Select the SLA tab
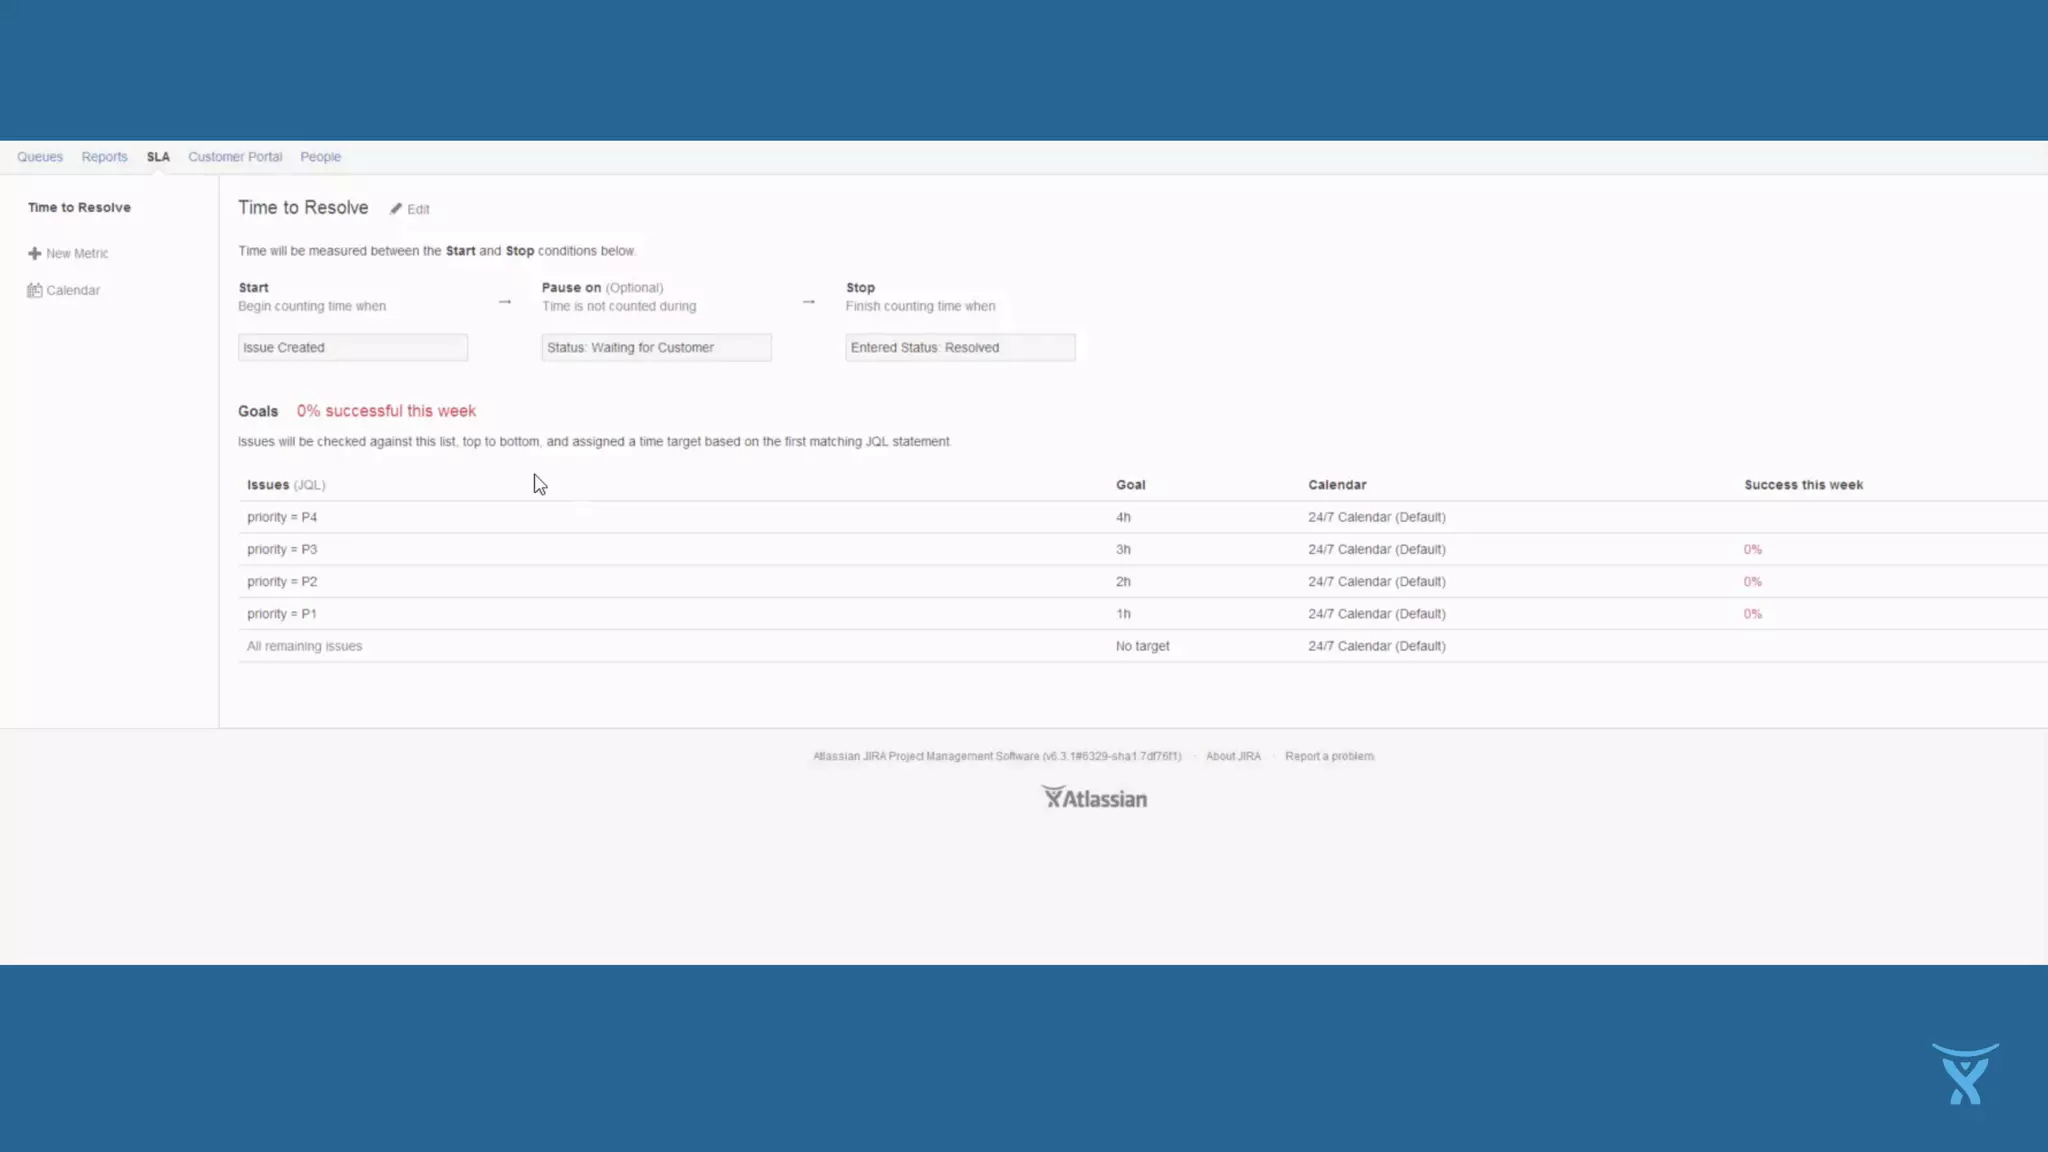The height and width of the screenshot is (1152, 2048). click(x=158, y=157)
